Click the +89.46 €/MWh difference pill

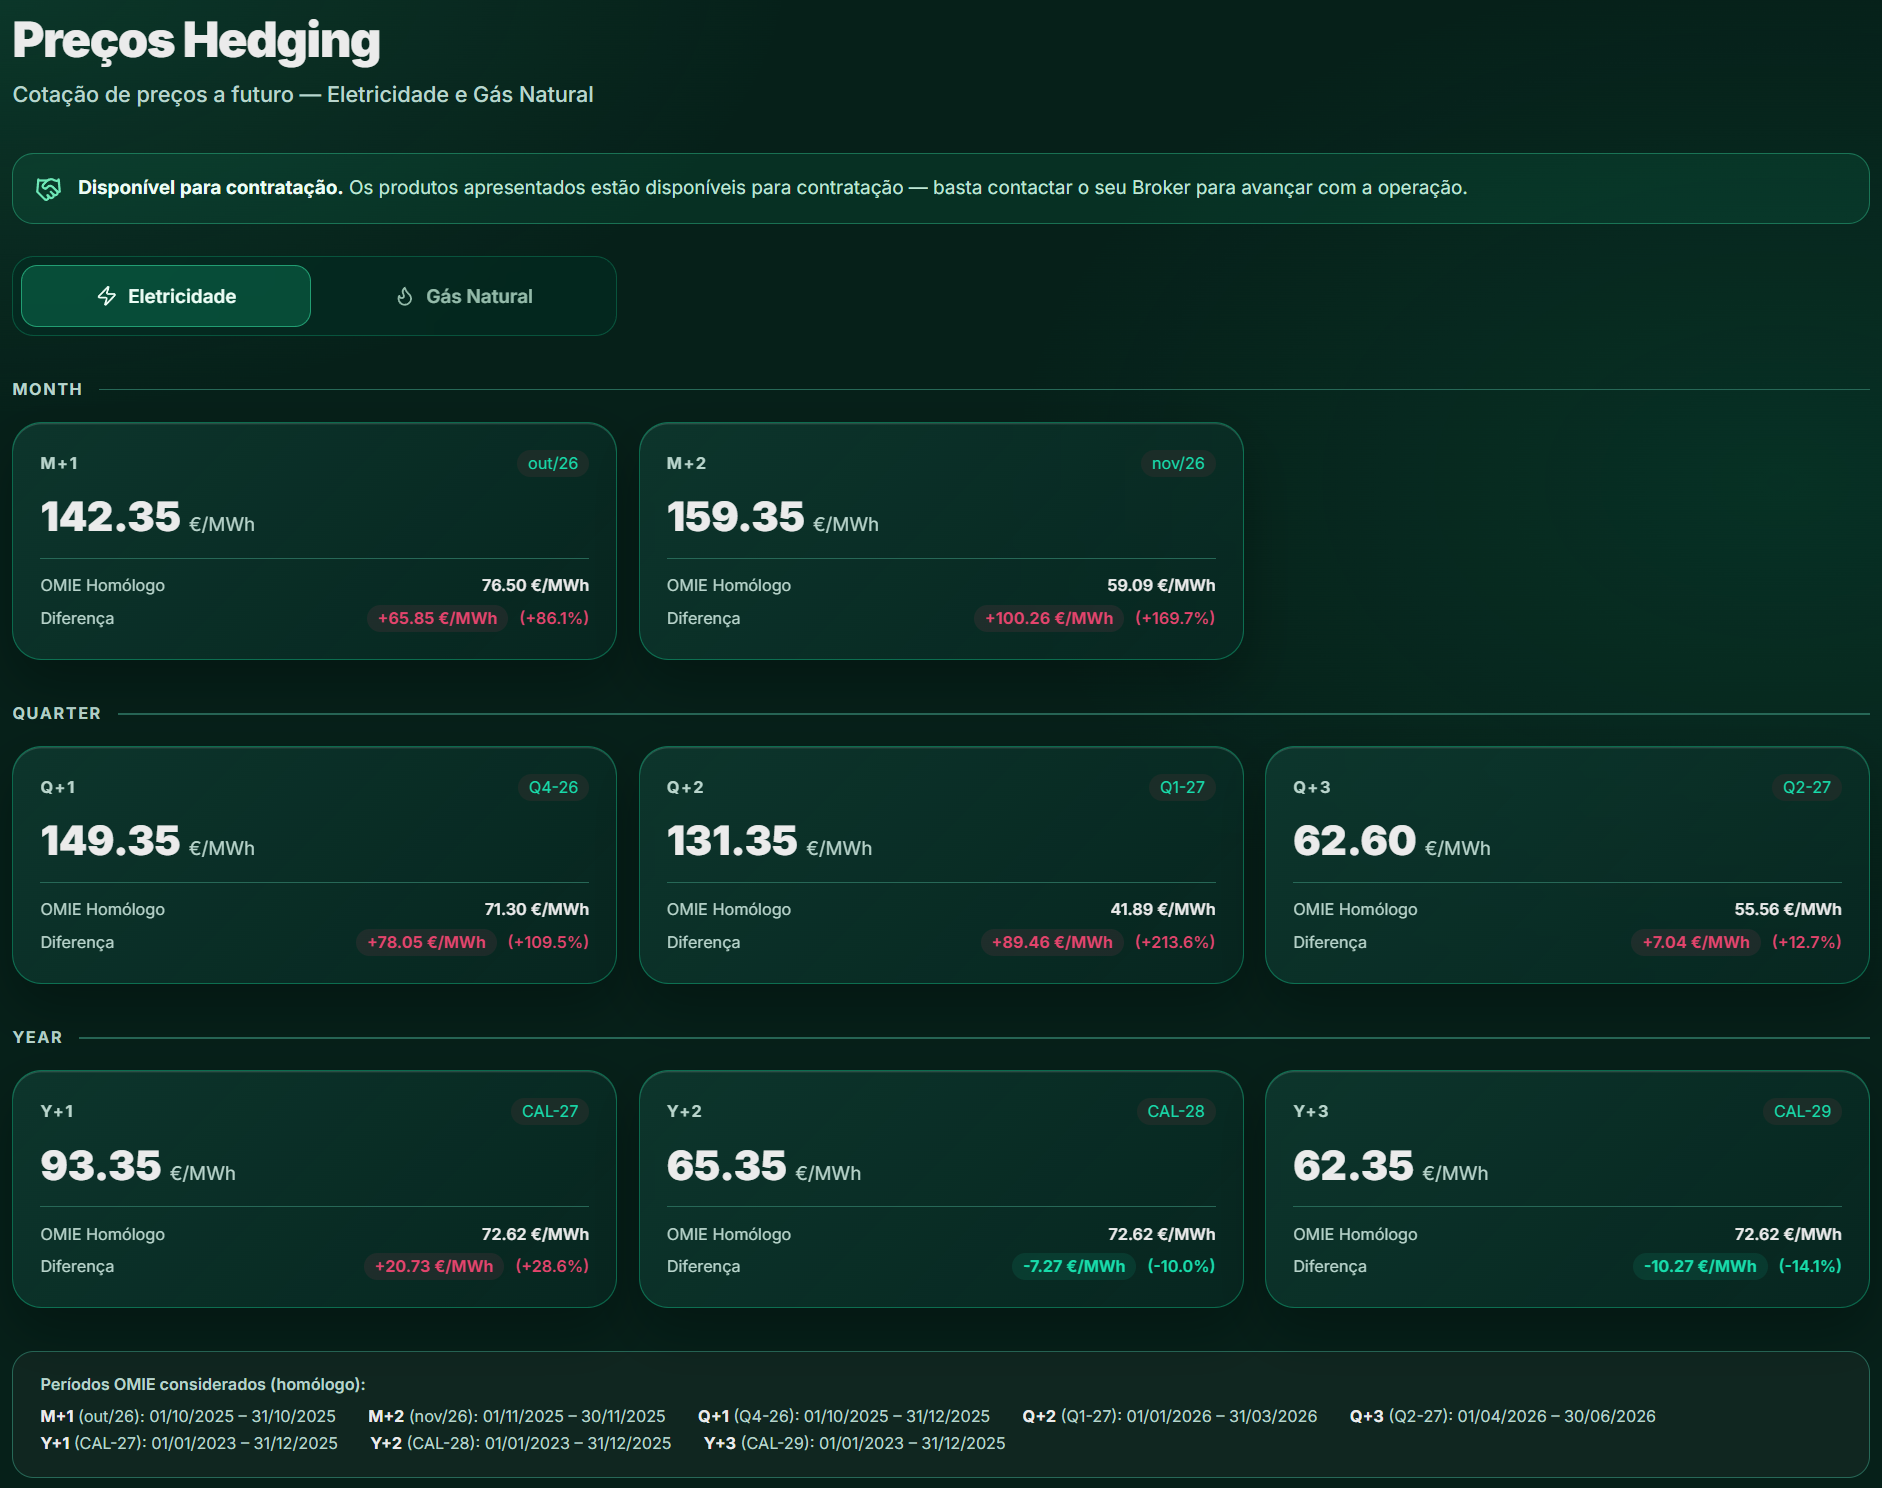pos(1052,942)
